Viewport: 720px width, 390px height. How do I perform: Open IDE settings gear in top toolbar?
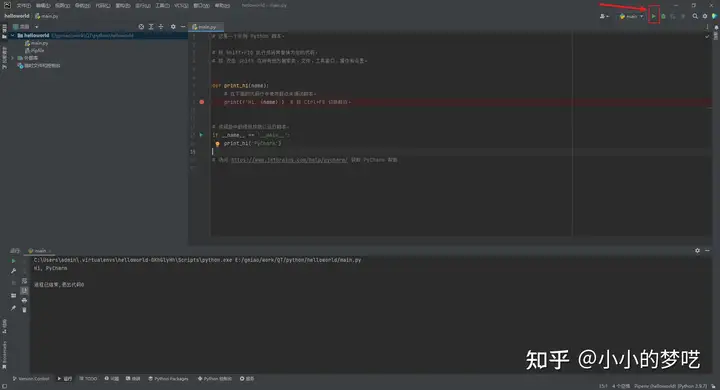click(705, 16)
